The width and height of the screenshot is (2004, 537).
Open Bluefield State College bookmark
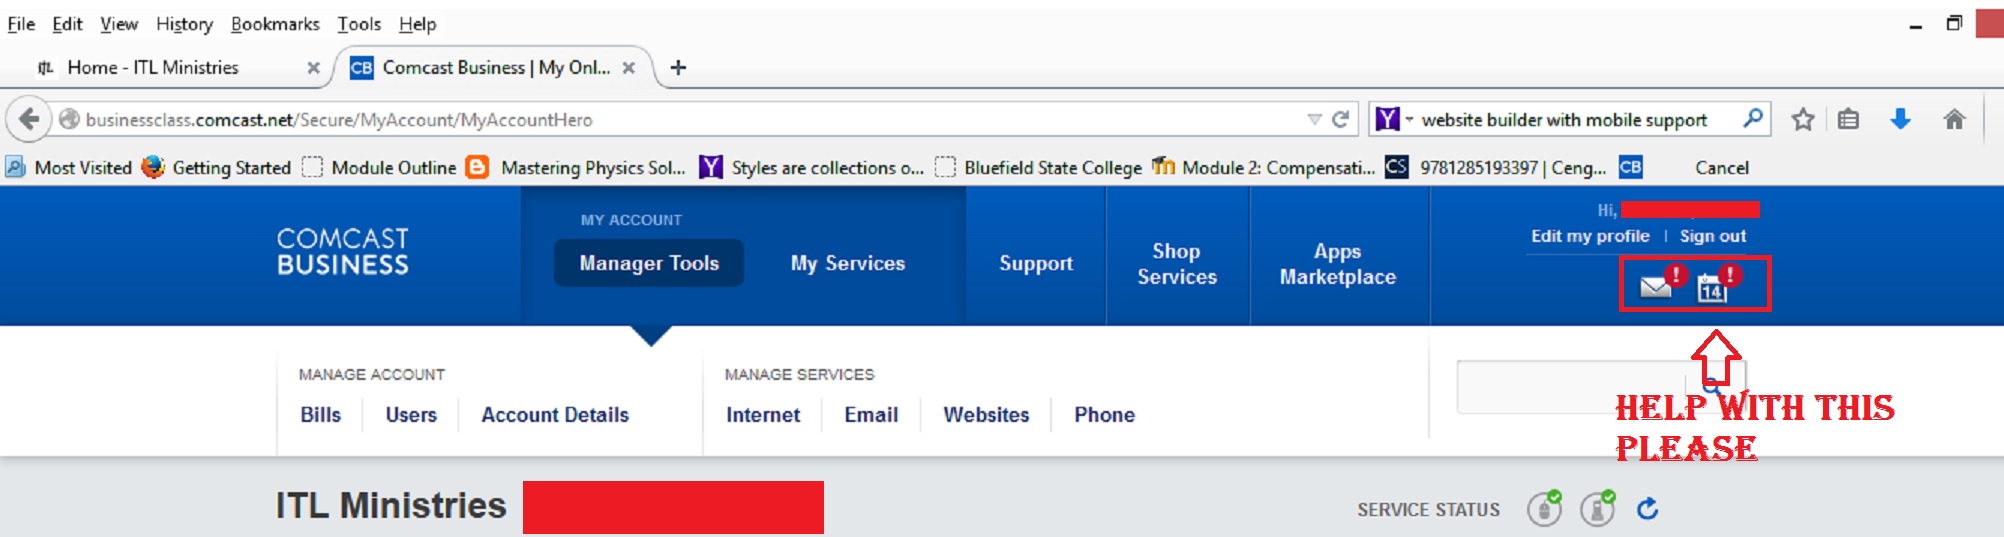pos(1038,167)
